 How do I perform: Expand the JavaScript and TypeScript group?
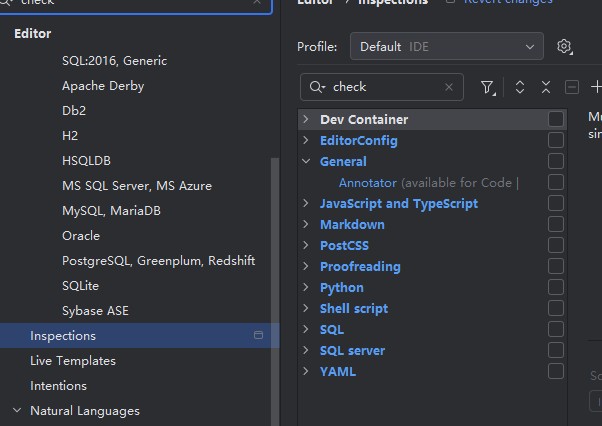[305, 204]
